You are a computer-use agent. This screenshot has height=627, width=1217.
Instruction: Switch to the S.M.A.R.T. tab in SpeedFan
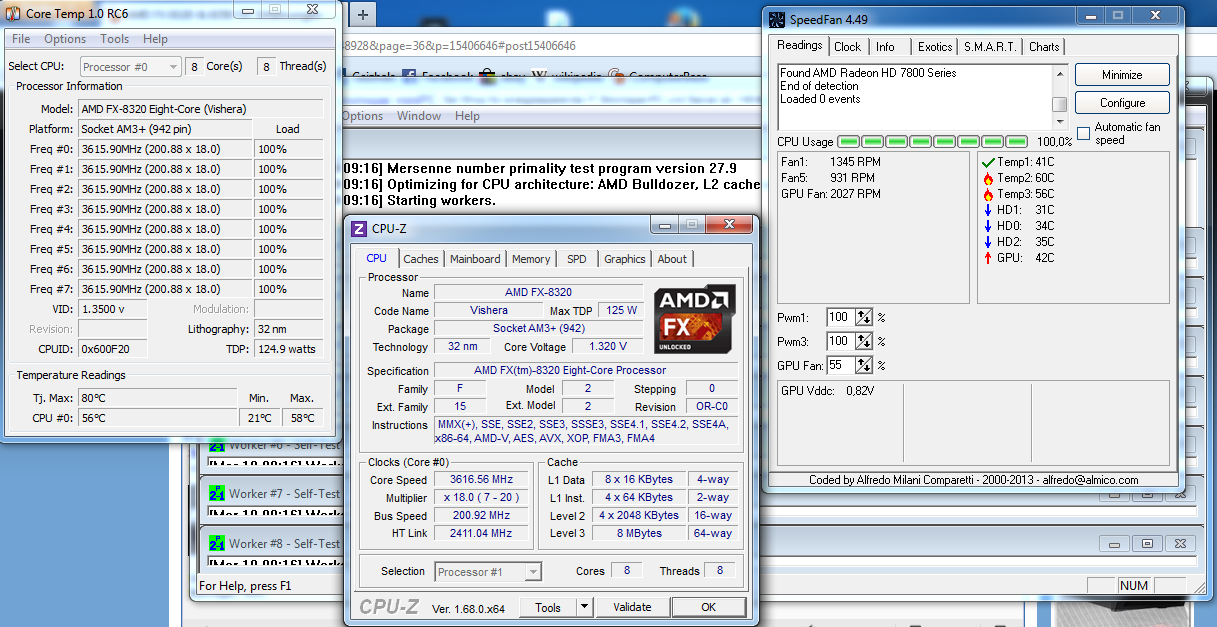(991, 47)
